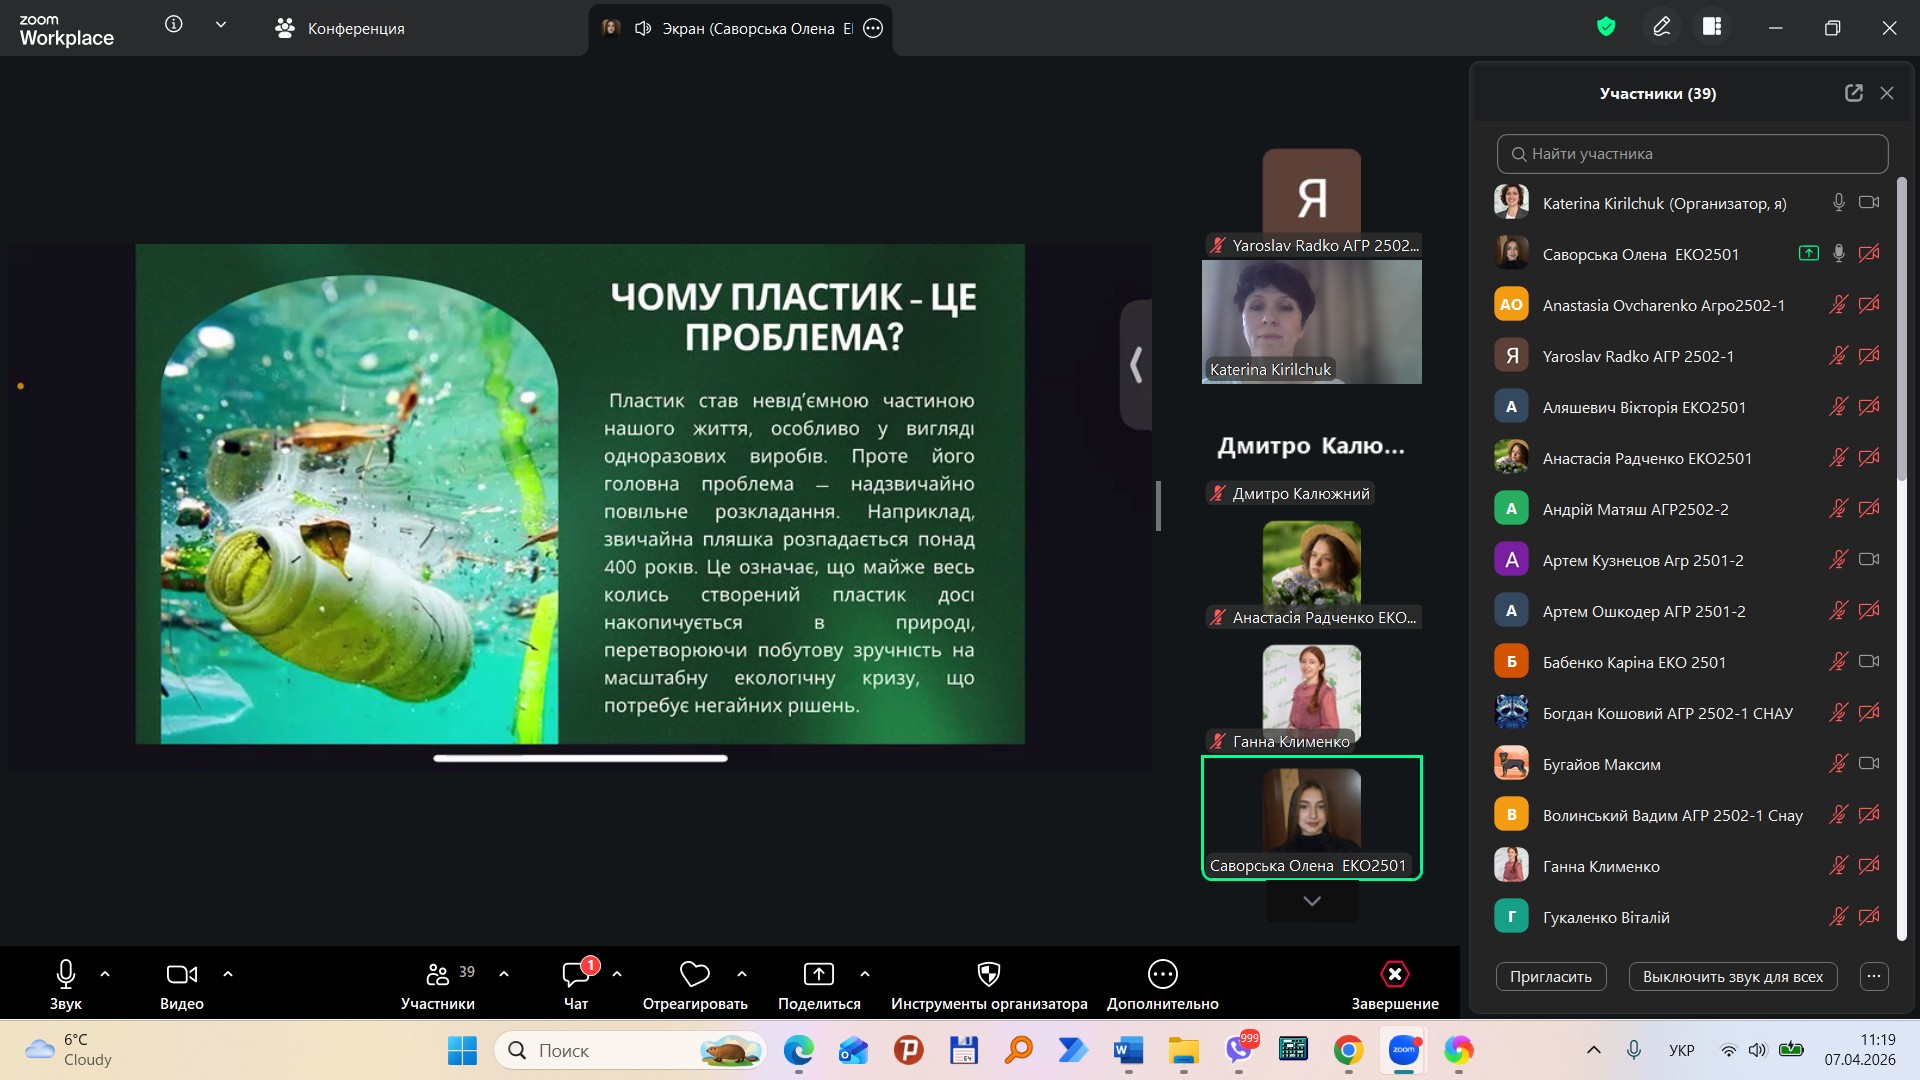Expand audio options arrow next to Sound
Image resolution: width=1920 pixels, height=1080 pixels.
click(105, 974)
